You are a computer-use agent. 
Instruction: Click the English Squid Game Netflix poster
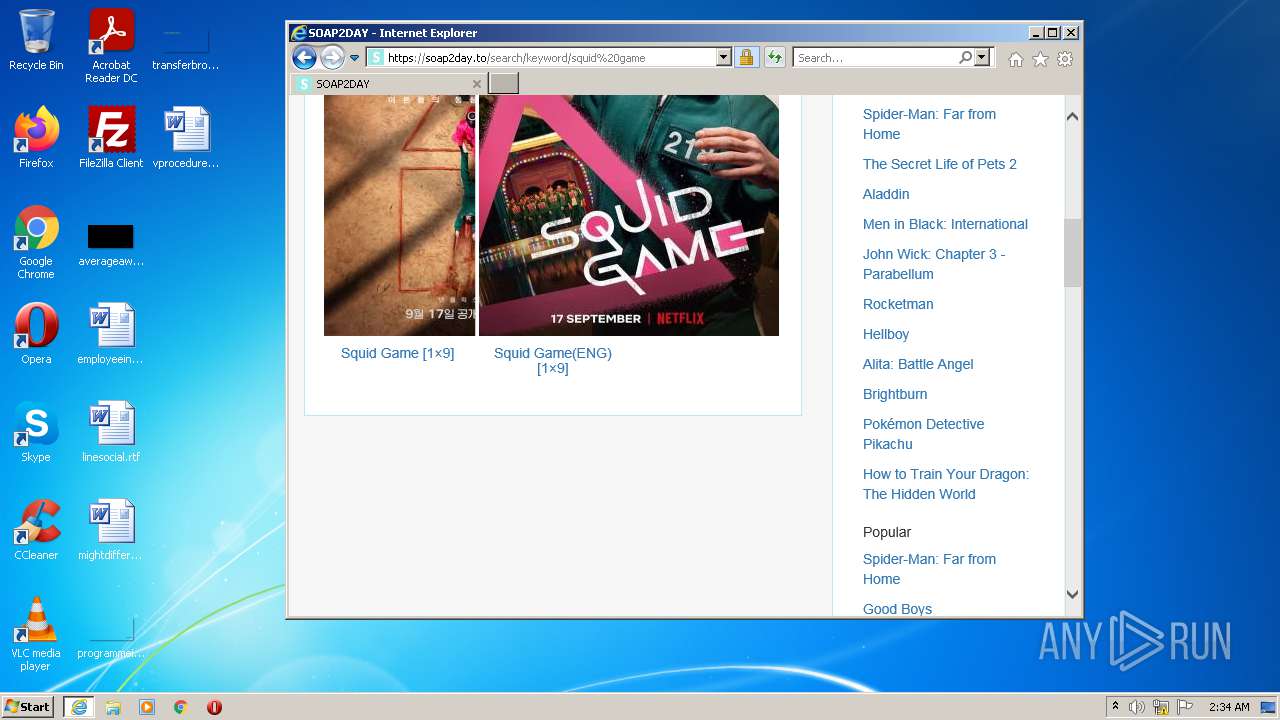(628, 215)
